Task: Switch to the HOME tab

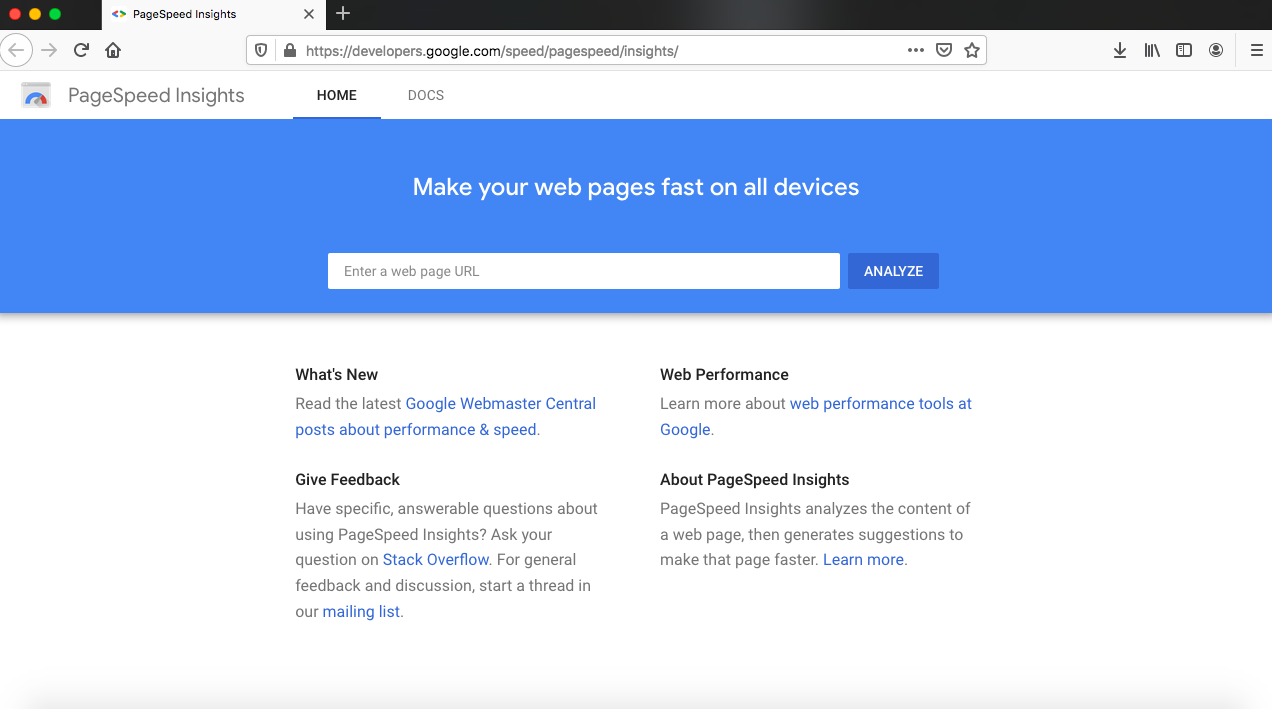Action: pyautogui.click(x=337, y=95)
